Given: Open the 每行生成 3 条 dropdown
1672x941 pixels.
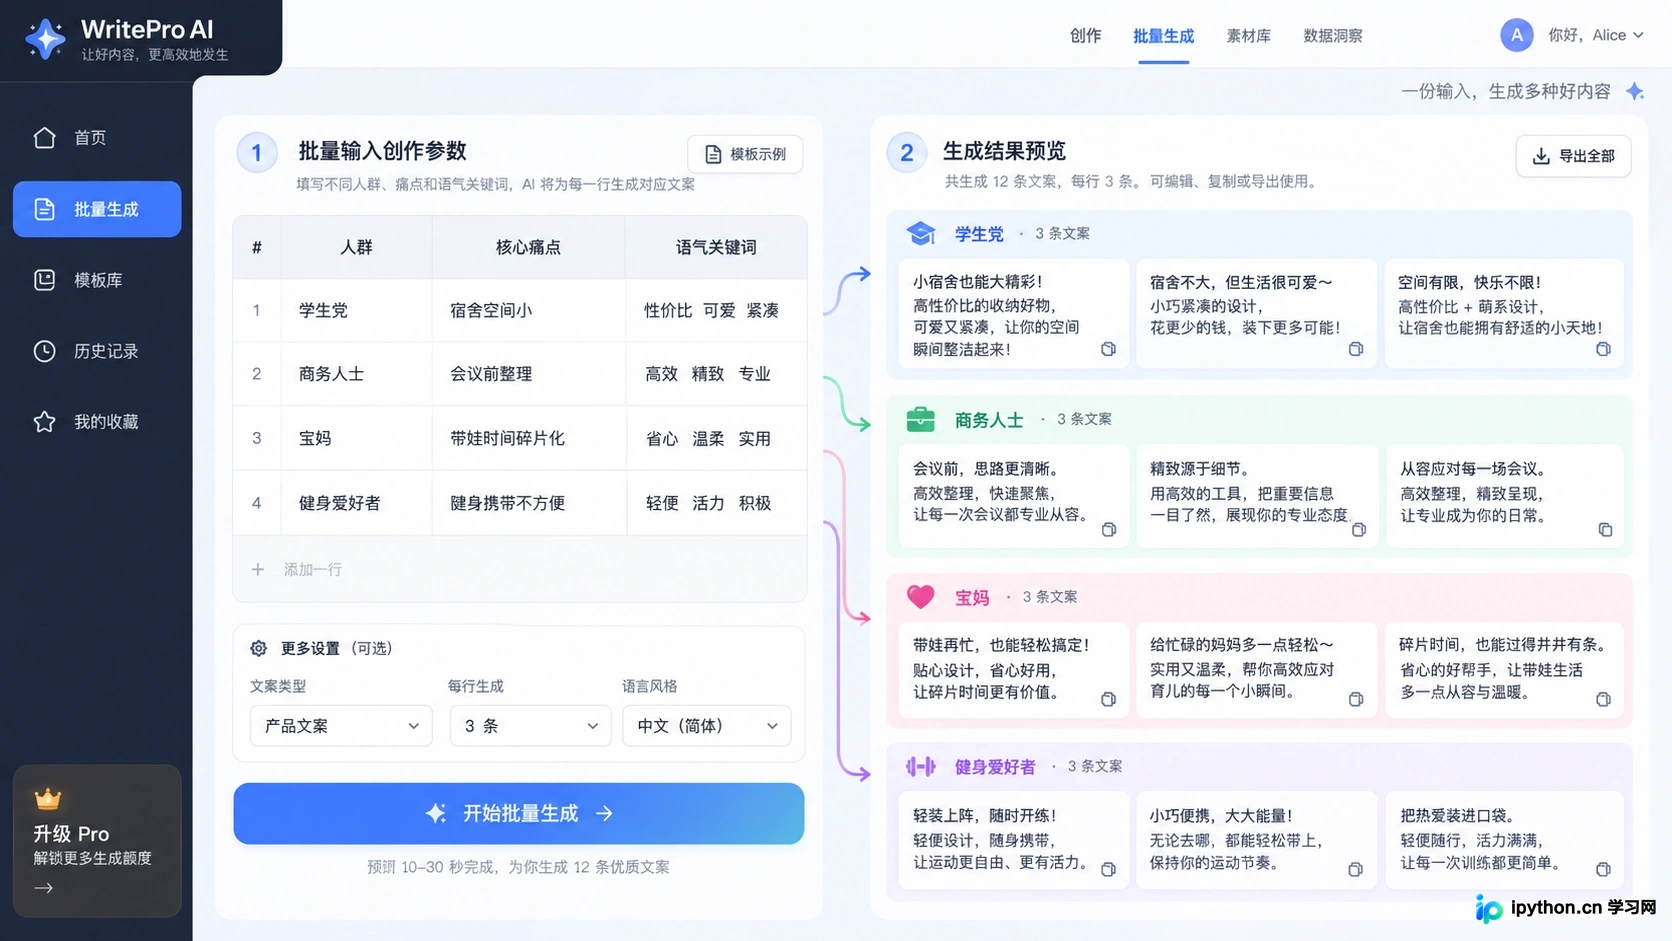Looking at the screenshot, I should pyautogui.click(x=530, y=726).
